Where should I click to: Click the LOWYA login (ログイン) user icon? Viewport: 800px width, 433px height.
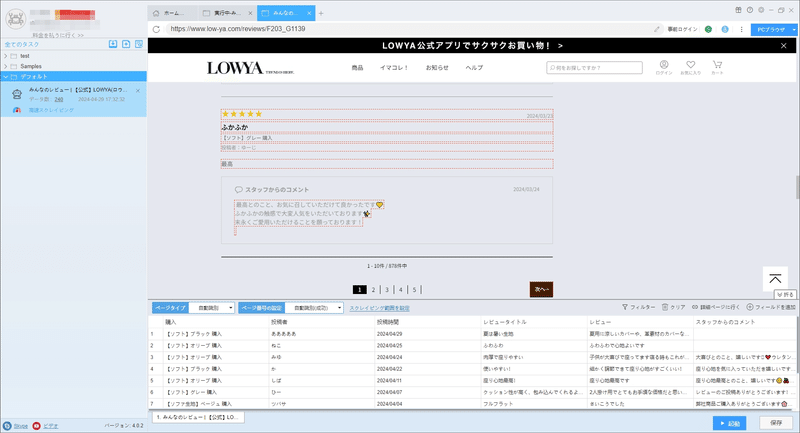coord(664,67)
